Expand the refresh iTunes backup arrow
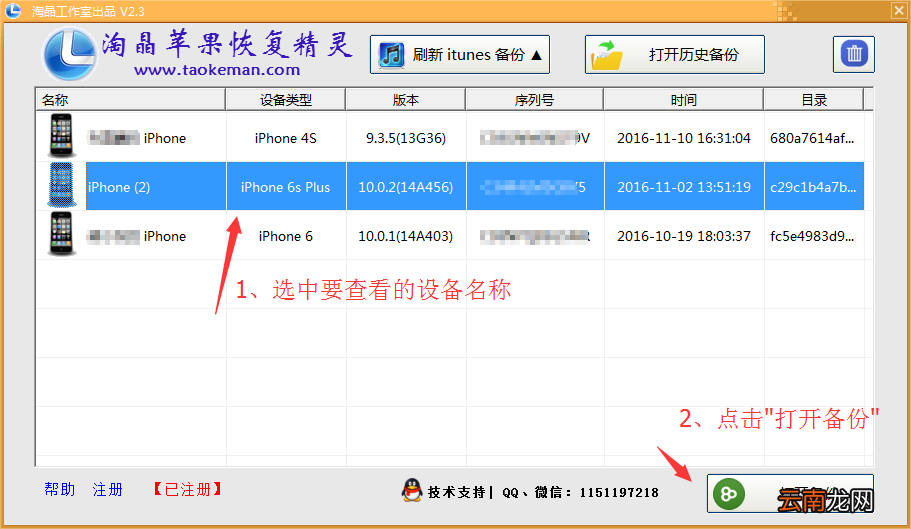Viewport: 911px width, 529px height. (537, 55)
